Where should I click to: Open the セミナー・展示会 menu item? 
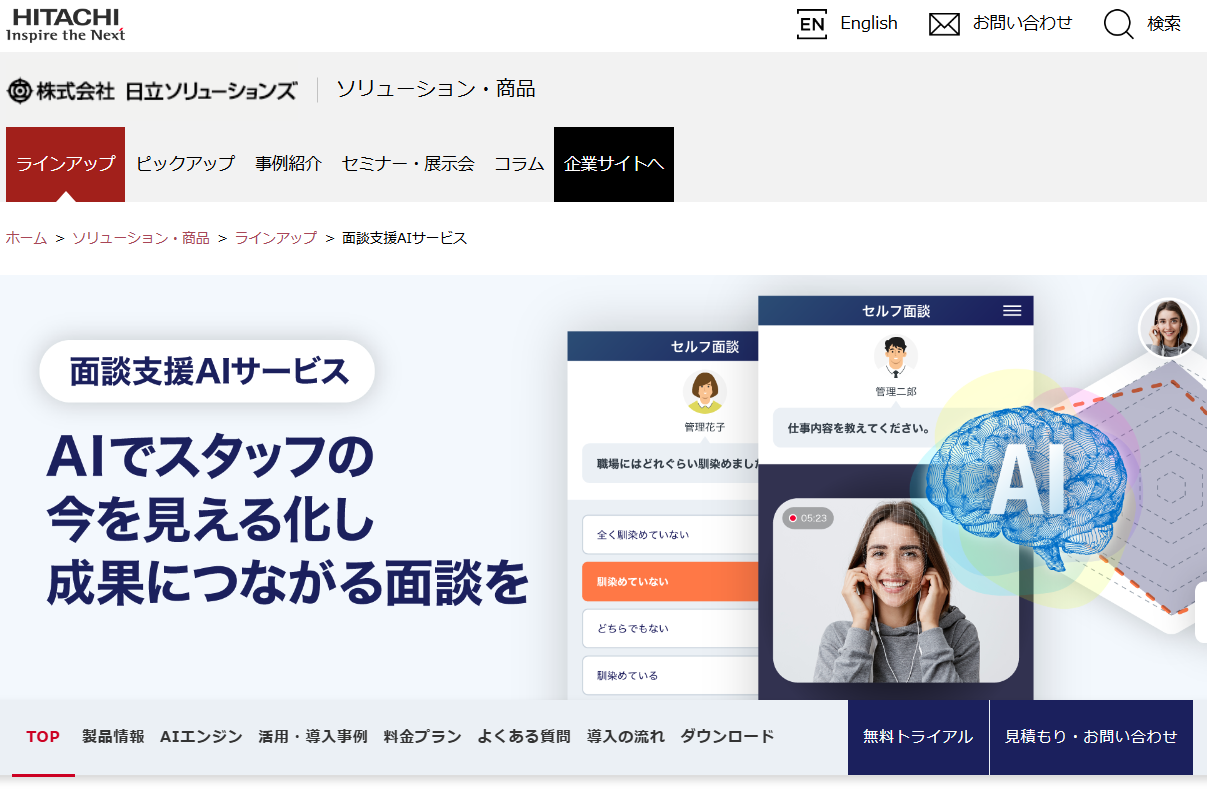coord(408,164)
